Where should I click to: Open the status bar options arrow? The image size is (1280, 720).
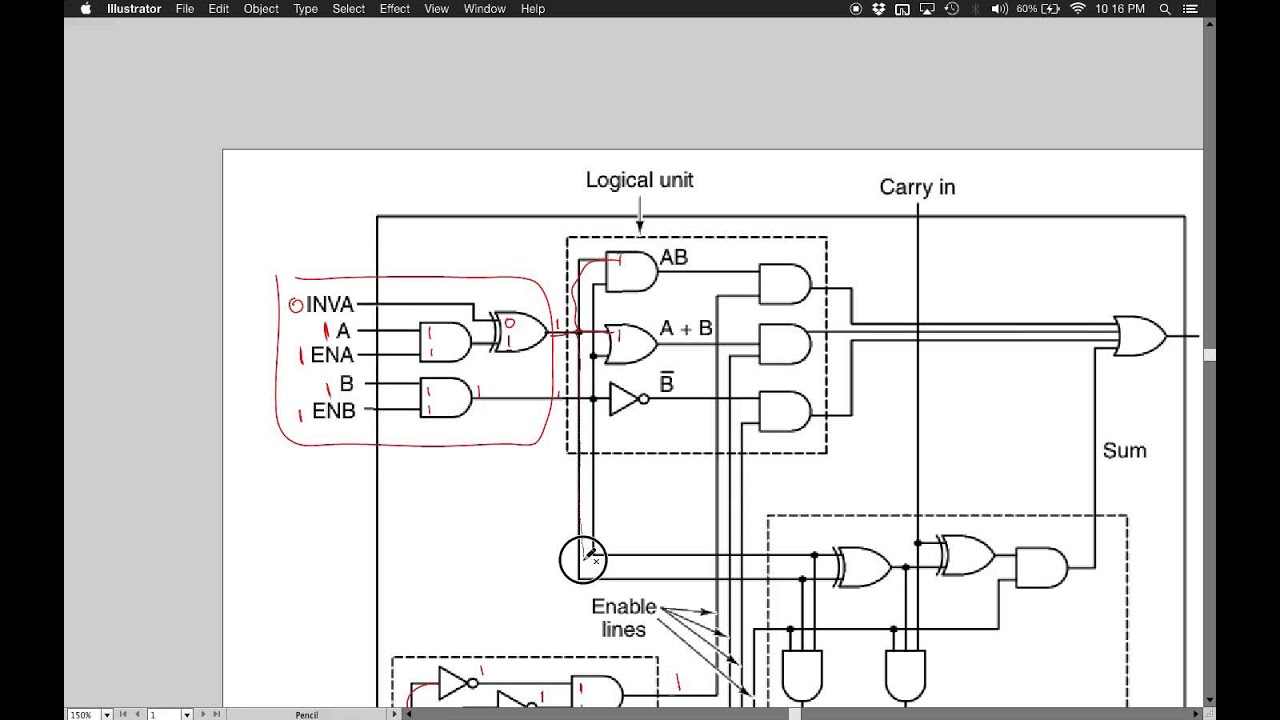394,714
